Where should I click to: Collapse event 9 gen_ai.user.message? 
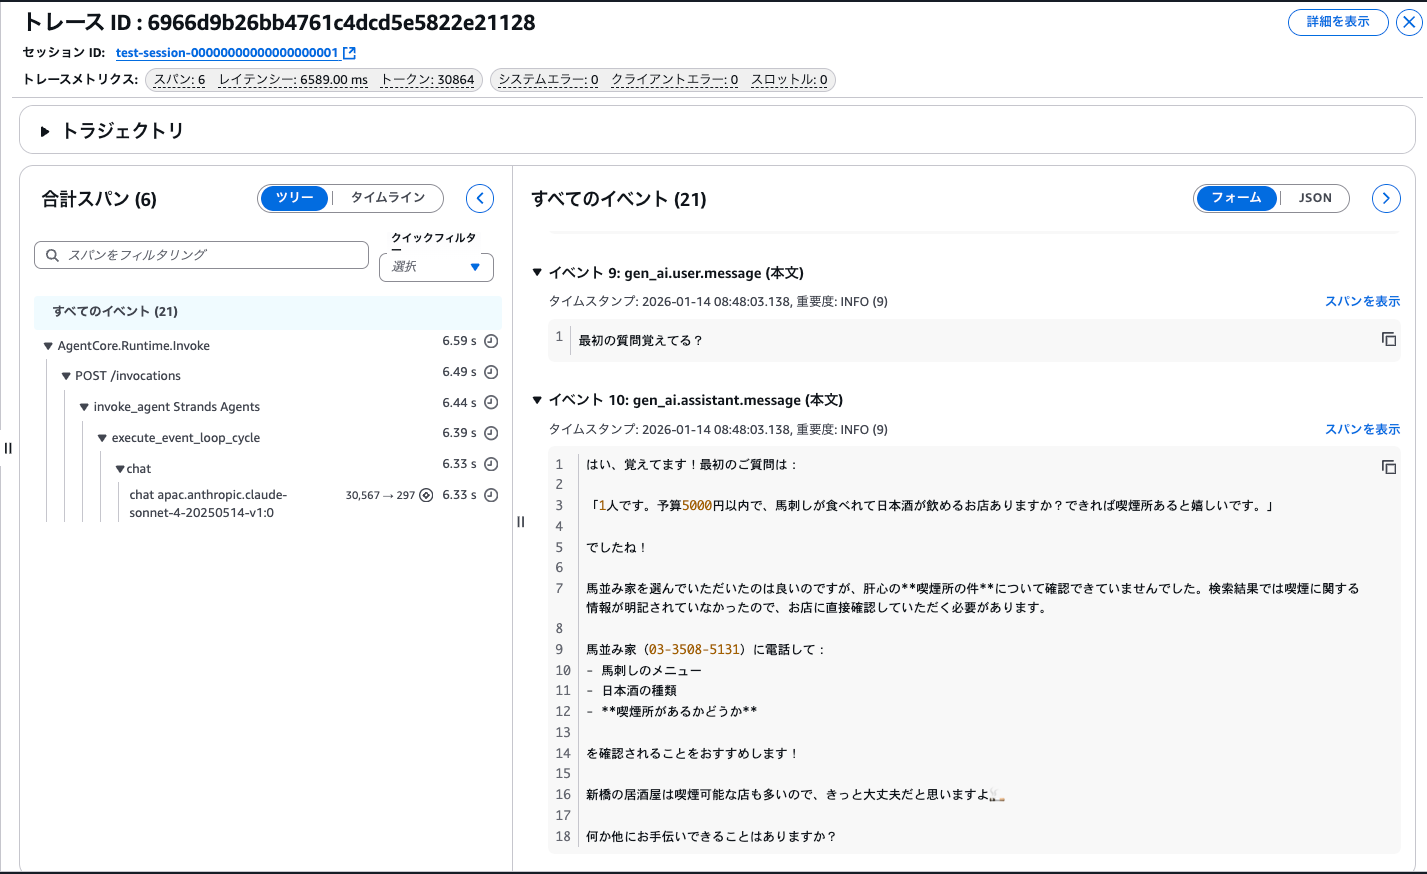[x=538, y=272]
